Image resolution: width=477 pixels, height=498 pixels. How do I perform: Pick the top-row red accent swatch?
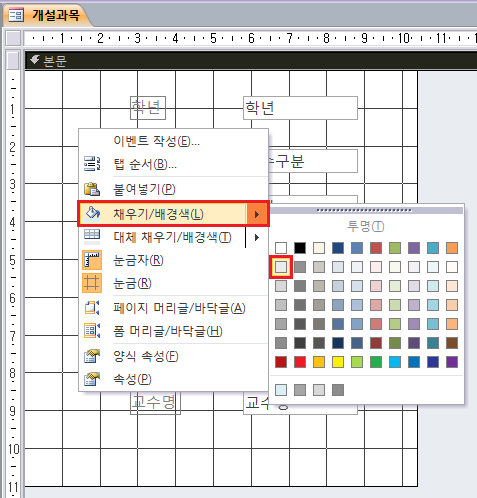point(376,248)
